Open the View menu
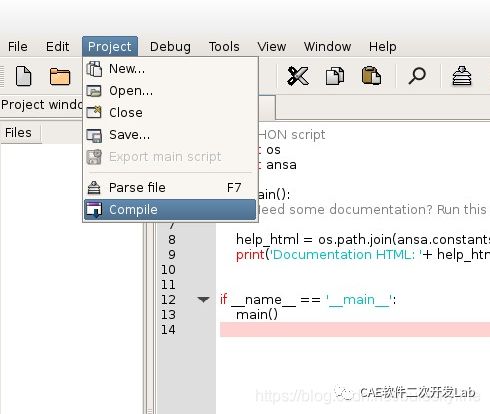This screenshot has height=414, width=490. 272,47
